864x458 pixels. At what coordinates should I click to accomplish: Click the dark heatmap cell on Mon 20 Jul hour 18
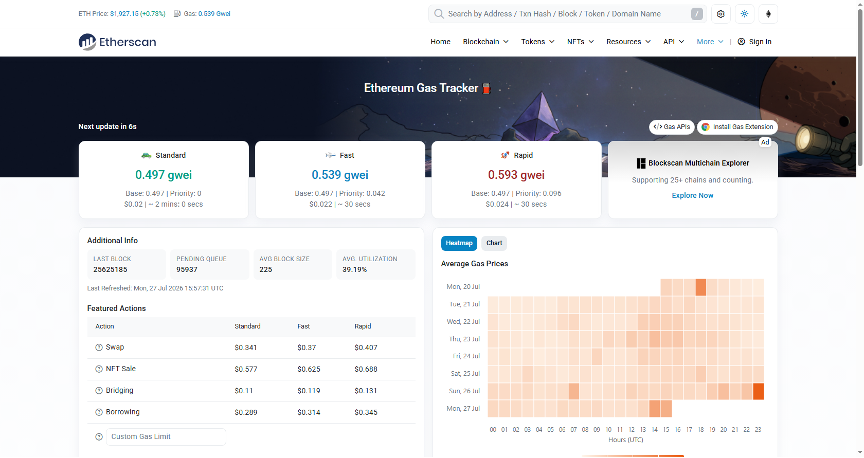pyautogui.click(x=700, y=287)
